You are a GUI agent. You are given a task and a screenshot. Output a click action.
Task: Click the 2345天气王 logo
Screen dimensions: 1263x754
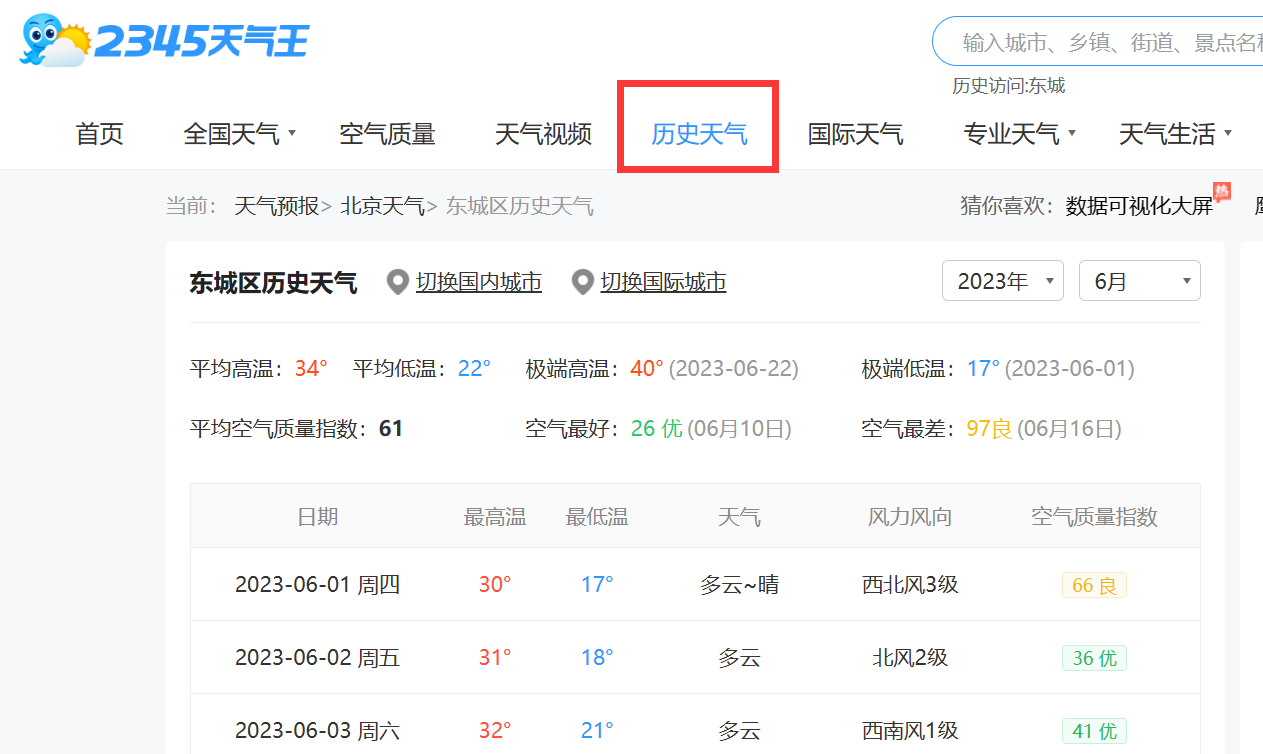pyautogui.click(x=165, y=42)
